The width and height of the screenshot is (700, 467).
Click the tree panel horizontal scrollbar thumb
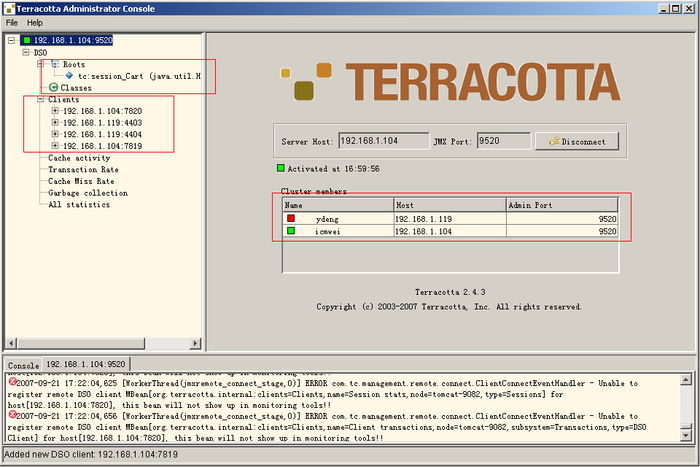(x=81, y=343)
